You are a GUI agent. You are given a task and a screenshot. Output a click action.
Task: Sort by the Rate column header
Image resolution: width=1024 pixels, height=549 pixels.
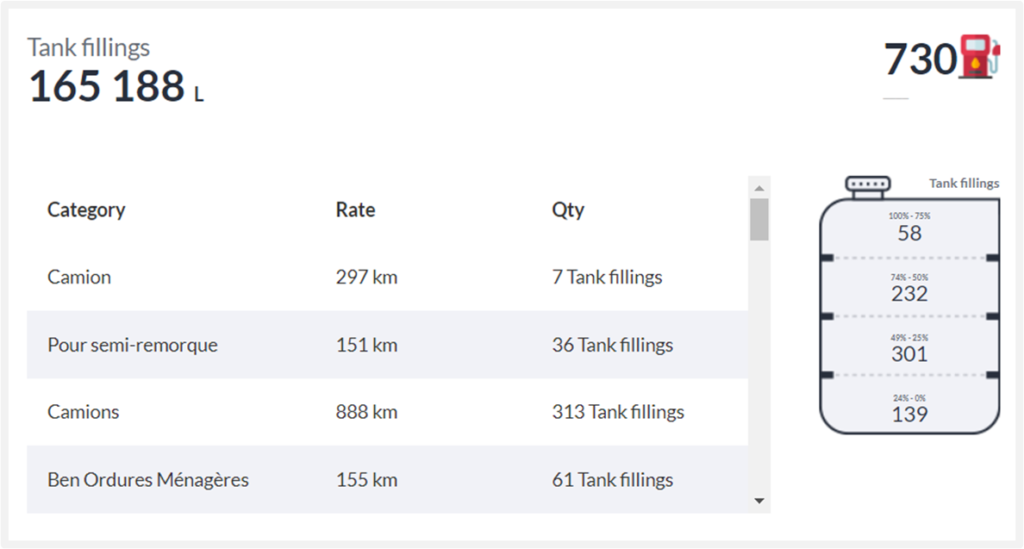pyautogui.click(x=355, y=210)
